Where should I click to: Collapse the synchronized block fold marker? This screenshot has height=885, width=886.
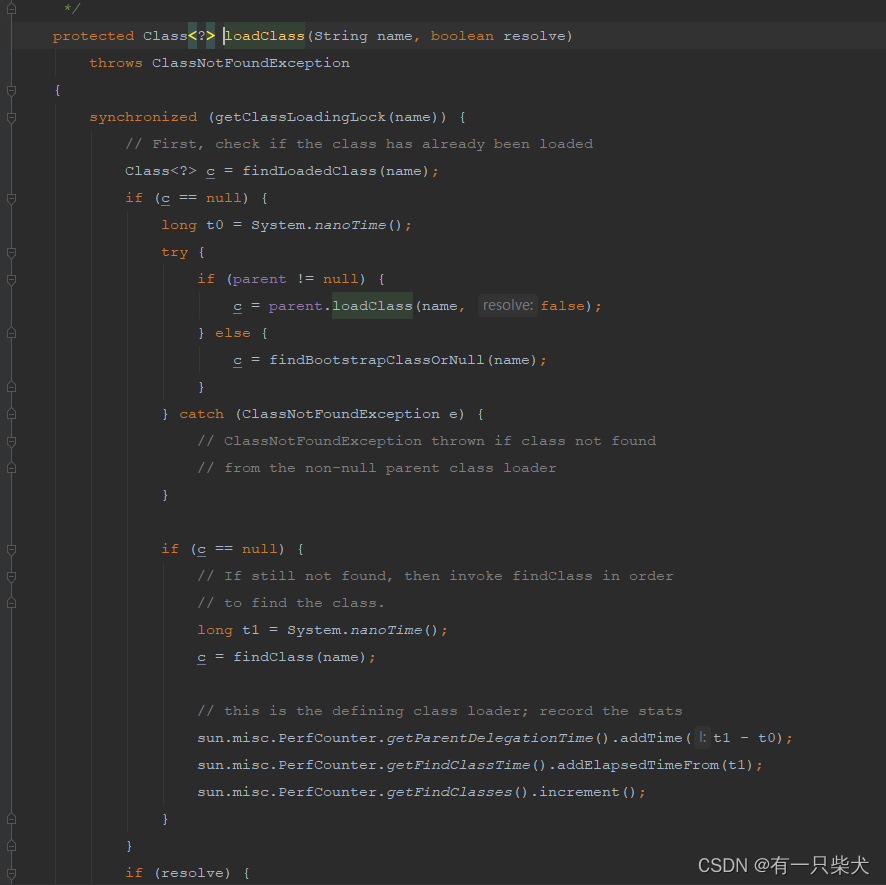pos(11,118)
